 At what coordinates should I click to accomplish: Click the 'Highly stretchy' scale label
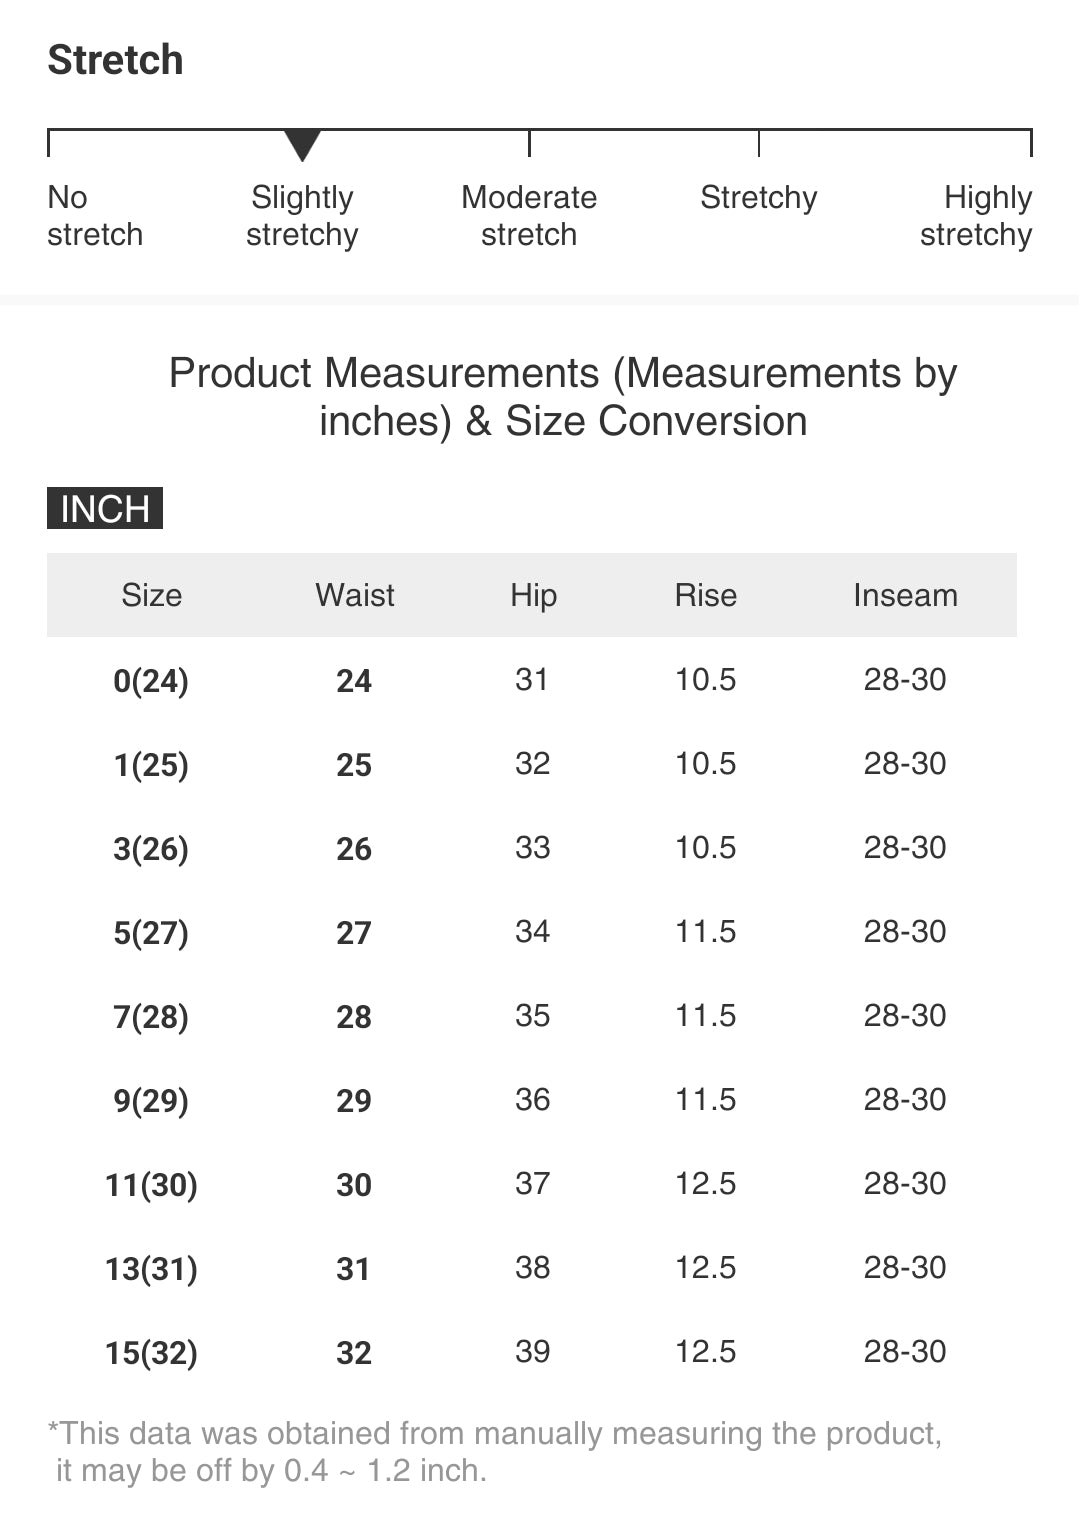click(x=976, y=215)
